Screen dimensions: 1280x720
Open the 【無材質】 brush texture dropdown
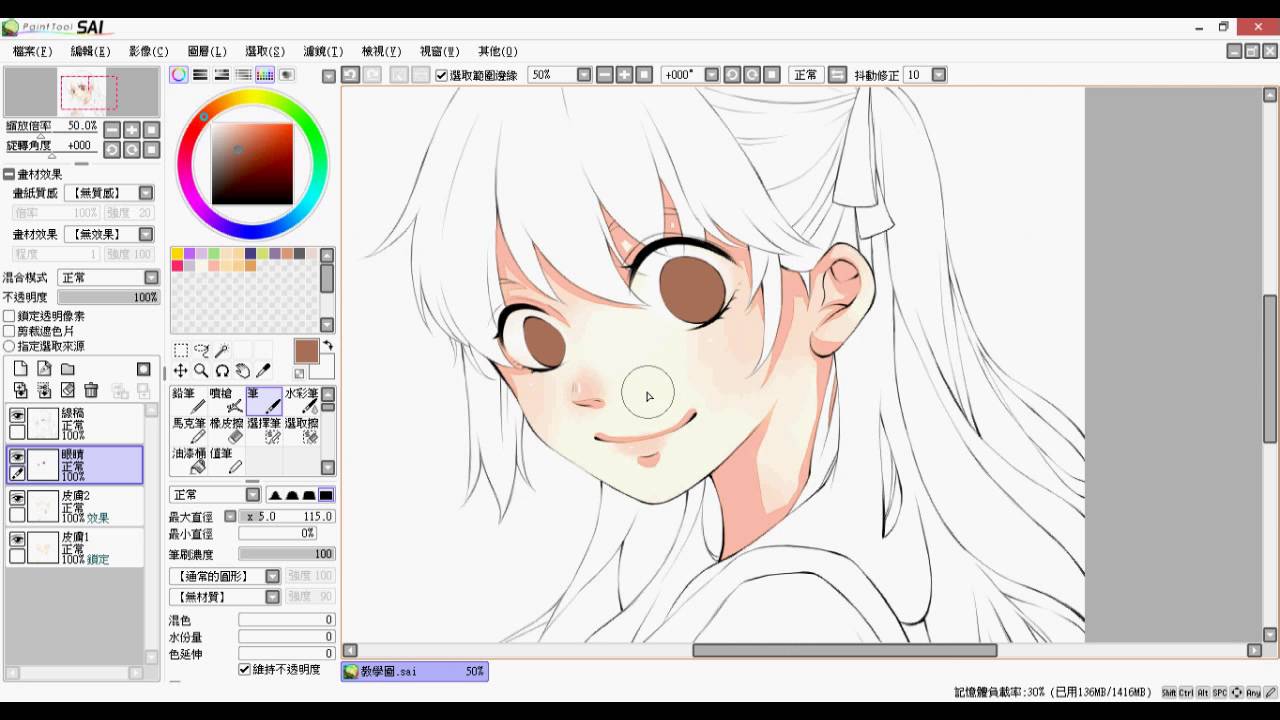224,597
